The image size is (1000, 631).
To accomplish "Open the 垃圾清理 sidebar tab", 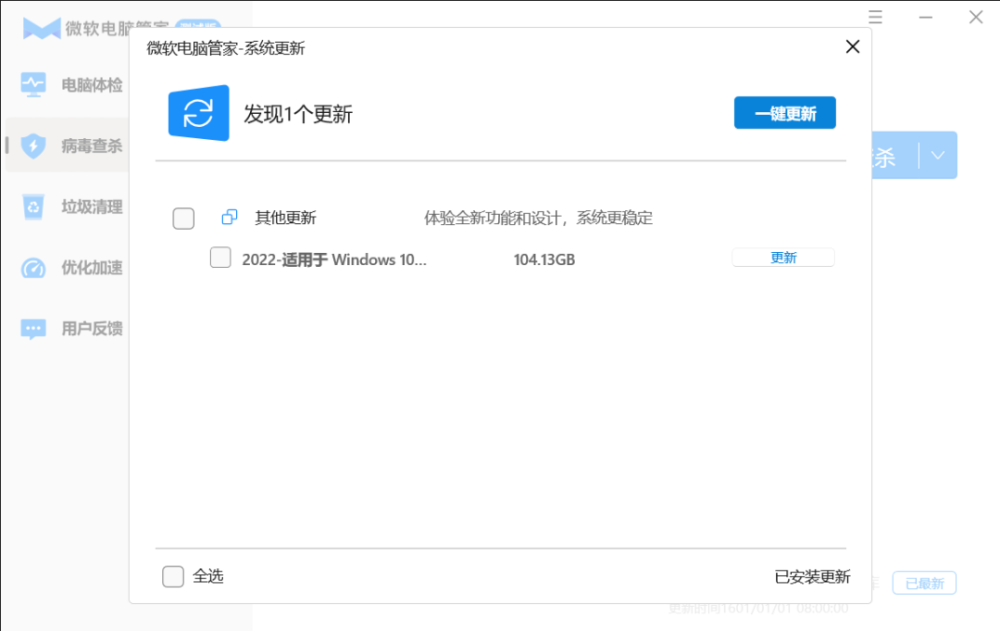I will [x=91, y=207].
